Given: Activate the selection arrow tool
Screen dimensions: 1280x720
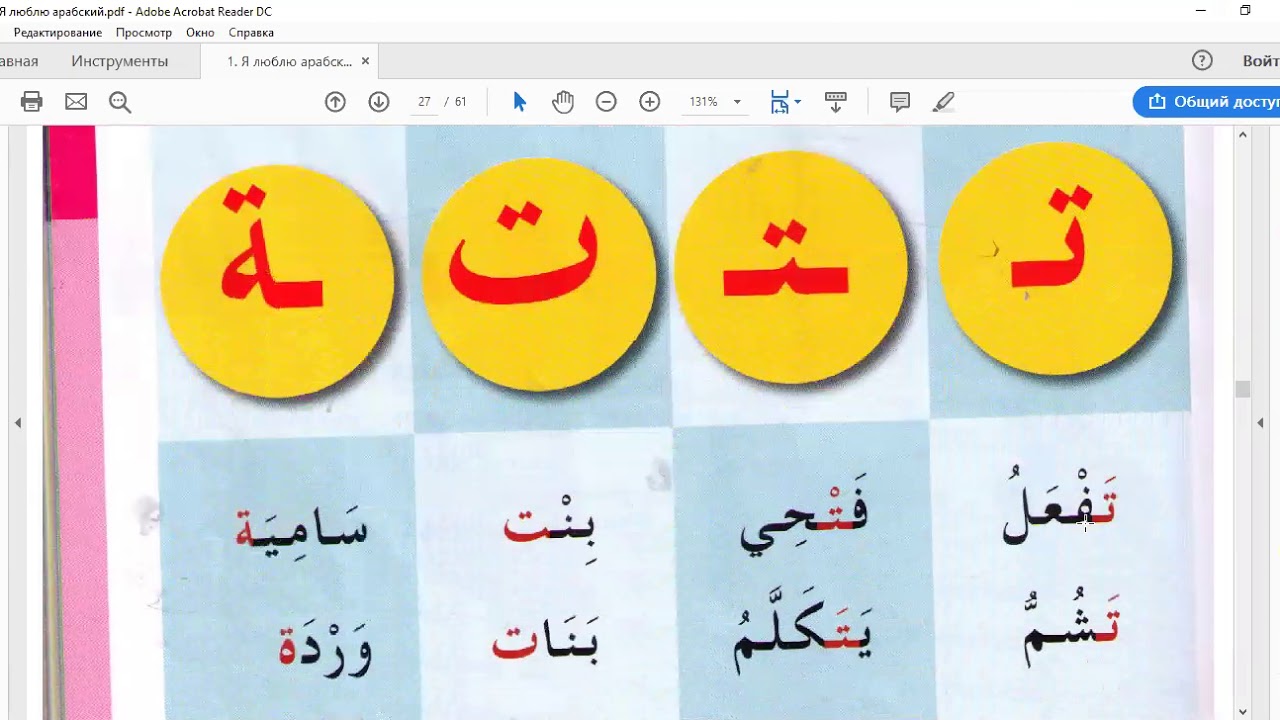Looking at the screenshot, I should tap(519, 102).
